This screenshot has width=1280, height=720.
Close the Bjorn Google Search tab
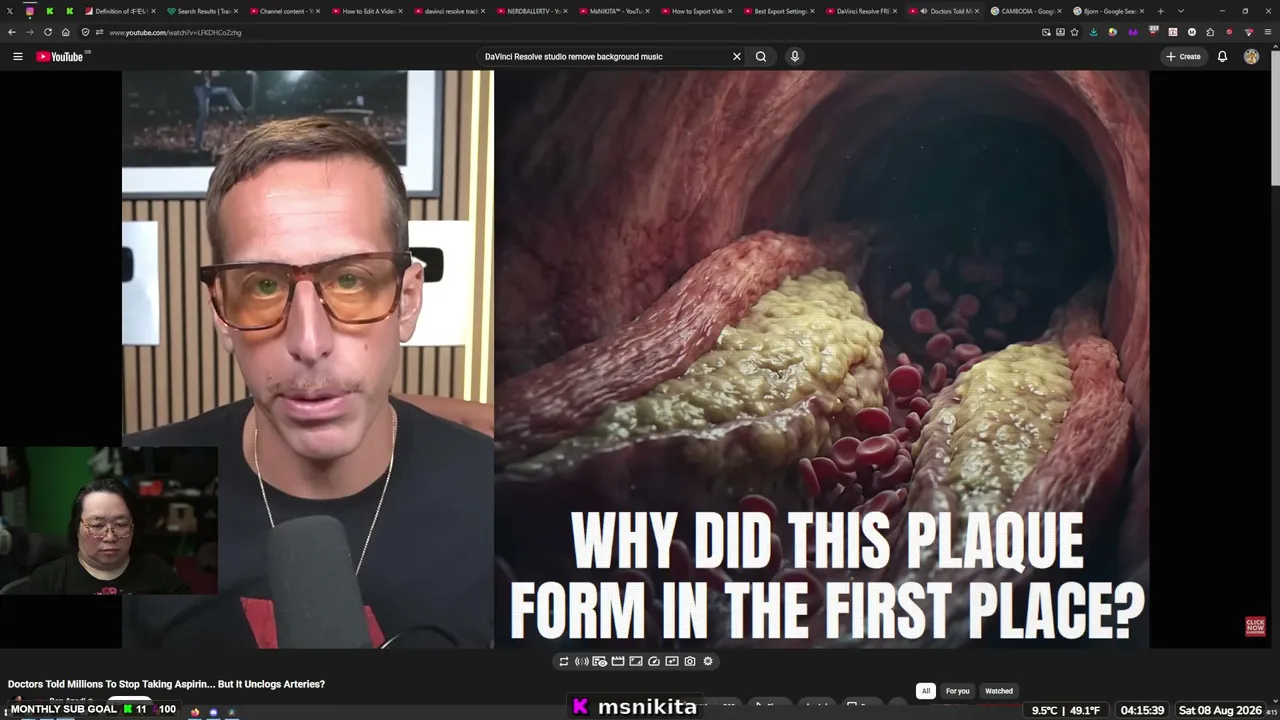(x=1142, y=11)
